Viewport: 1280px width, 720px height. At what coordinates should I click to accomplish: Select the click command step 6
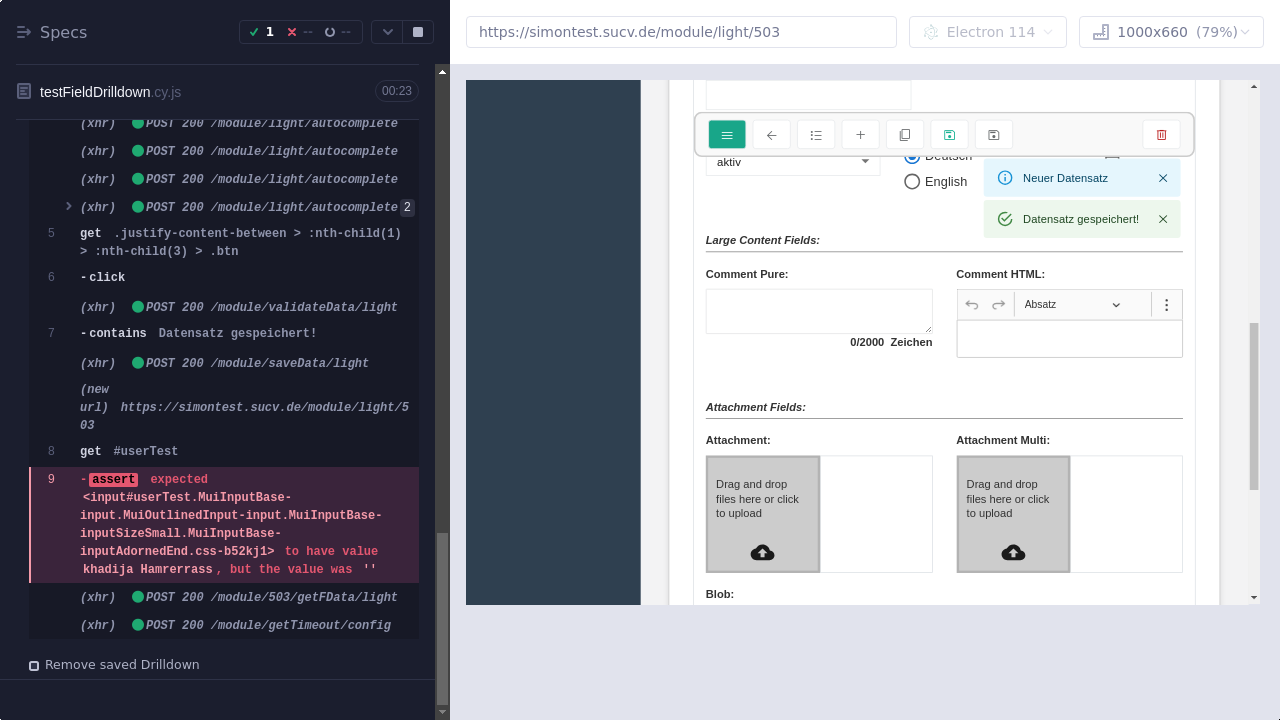pos(224,277)
